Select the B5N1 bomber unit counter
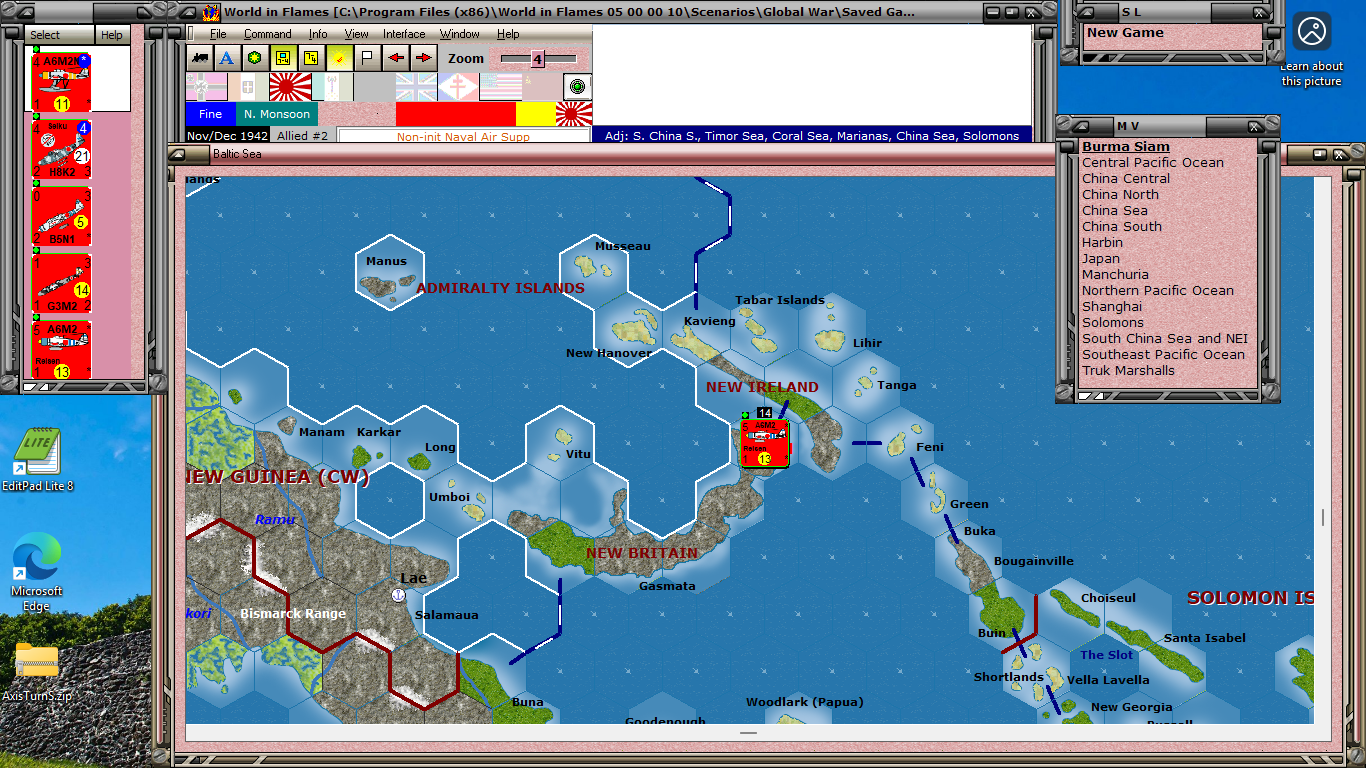This screenshot has width=1366, height=768. 61,217
